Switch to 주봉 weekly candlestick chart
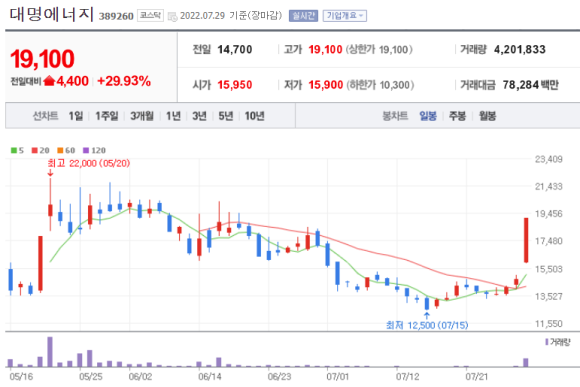580x387 pixels. (457, 116)
